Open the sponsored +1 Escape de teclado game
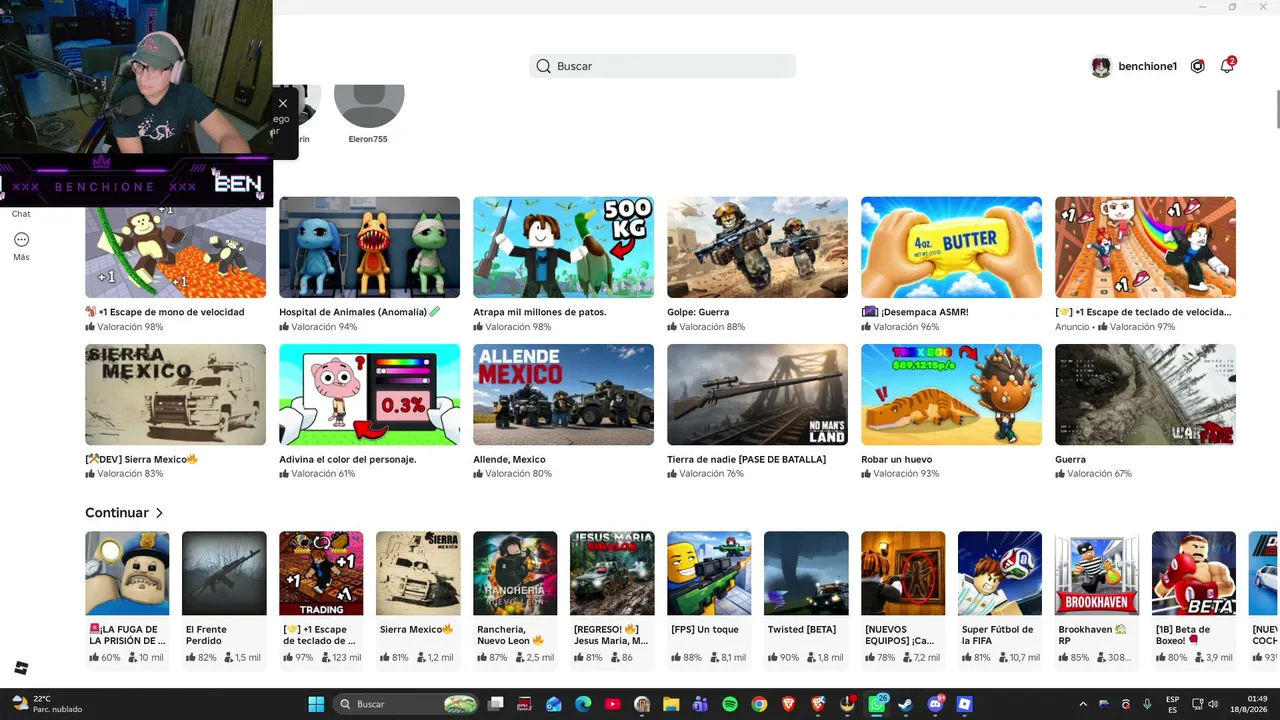 pos(1146,247)
